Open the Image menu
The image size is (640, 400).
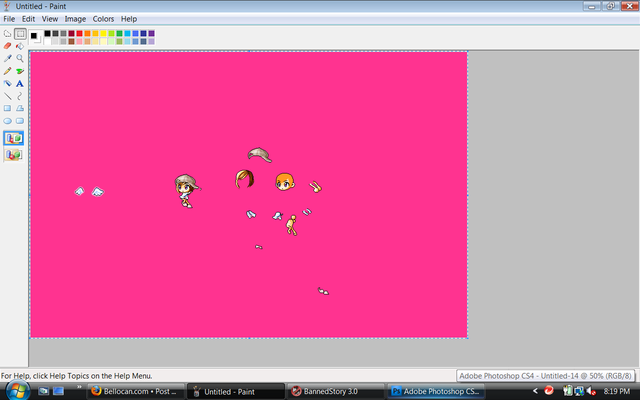tap(75, 19)
